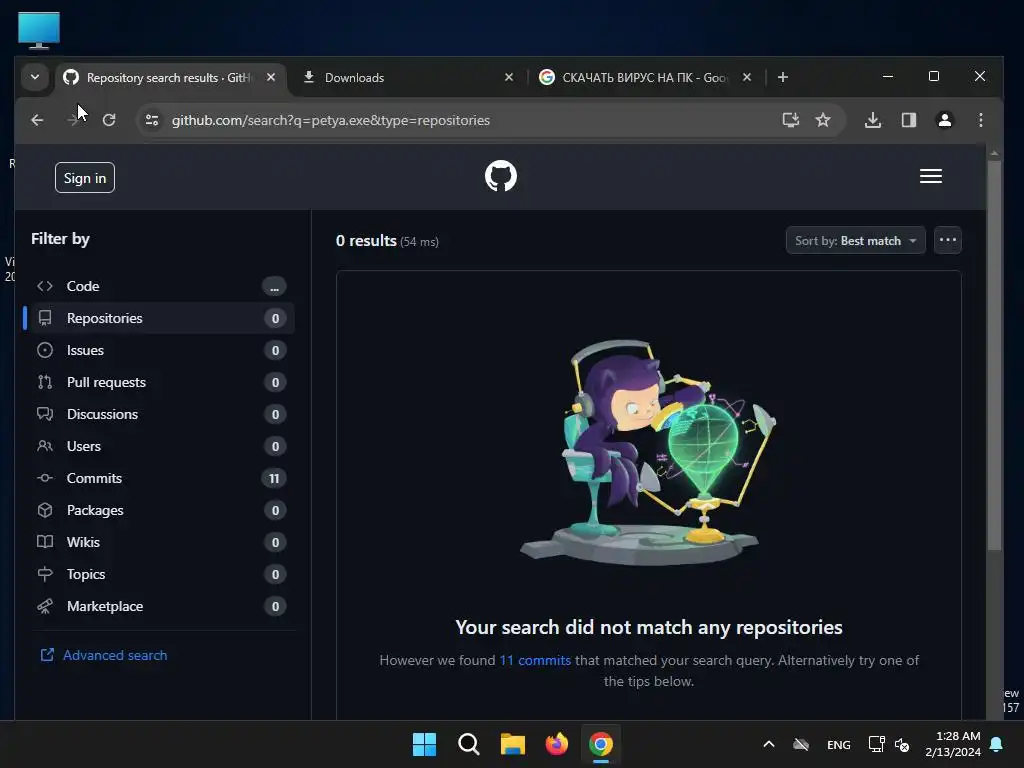Screen dimensions: 1024x768
Task: Open the notification bell in system tray
Action: 997,744
